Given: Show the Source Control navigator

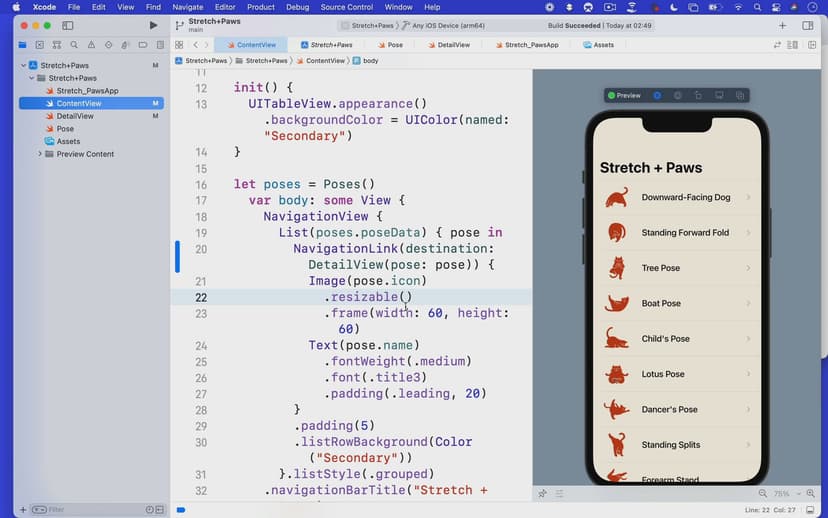Looking at the screenshot, I should (x=39, y=45).
